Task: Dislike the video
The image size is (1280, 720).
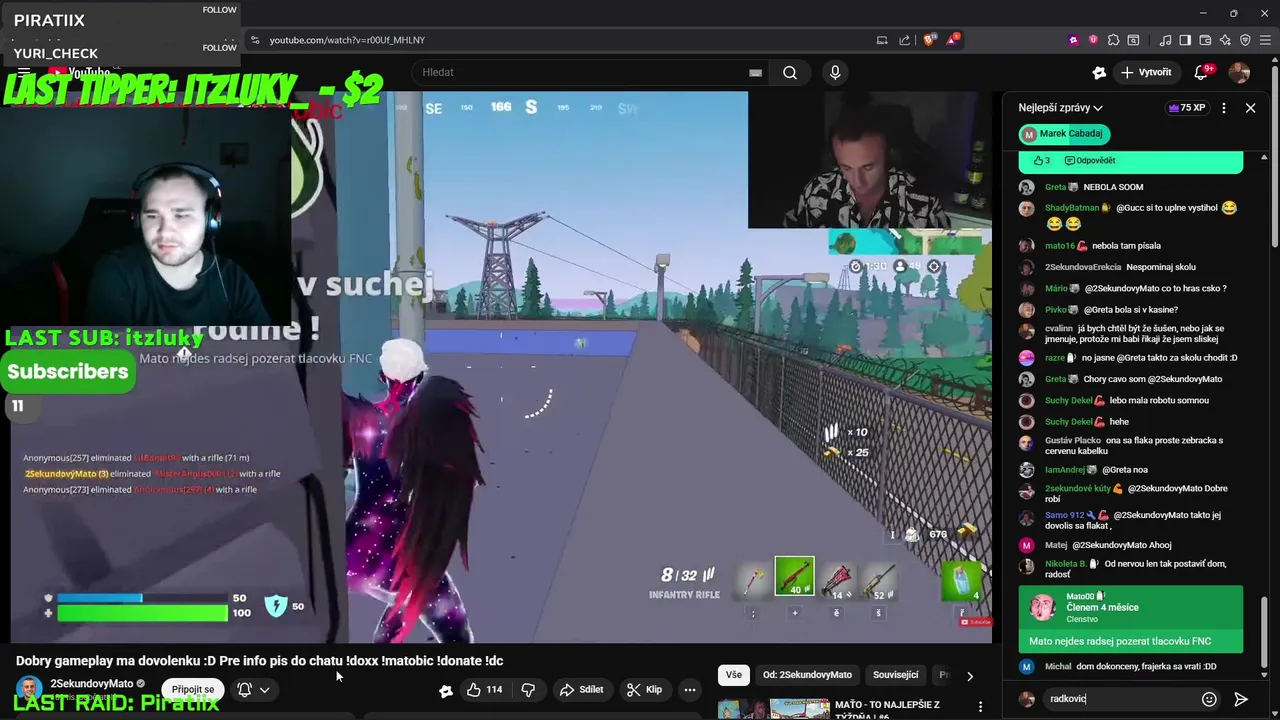Action: (528, 690)
